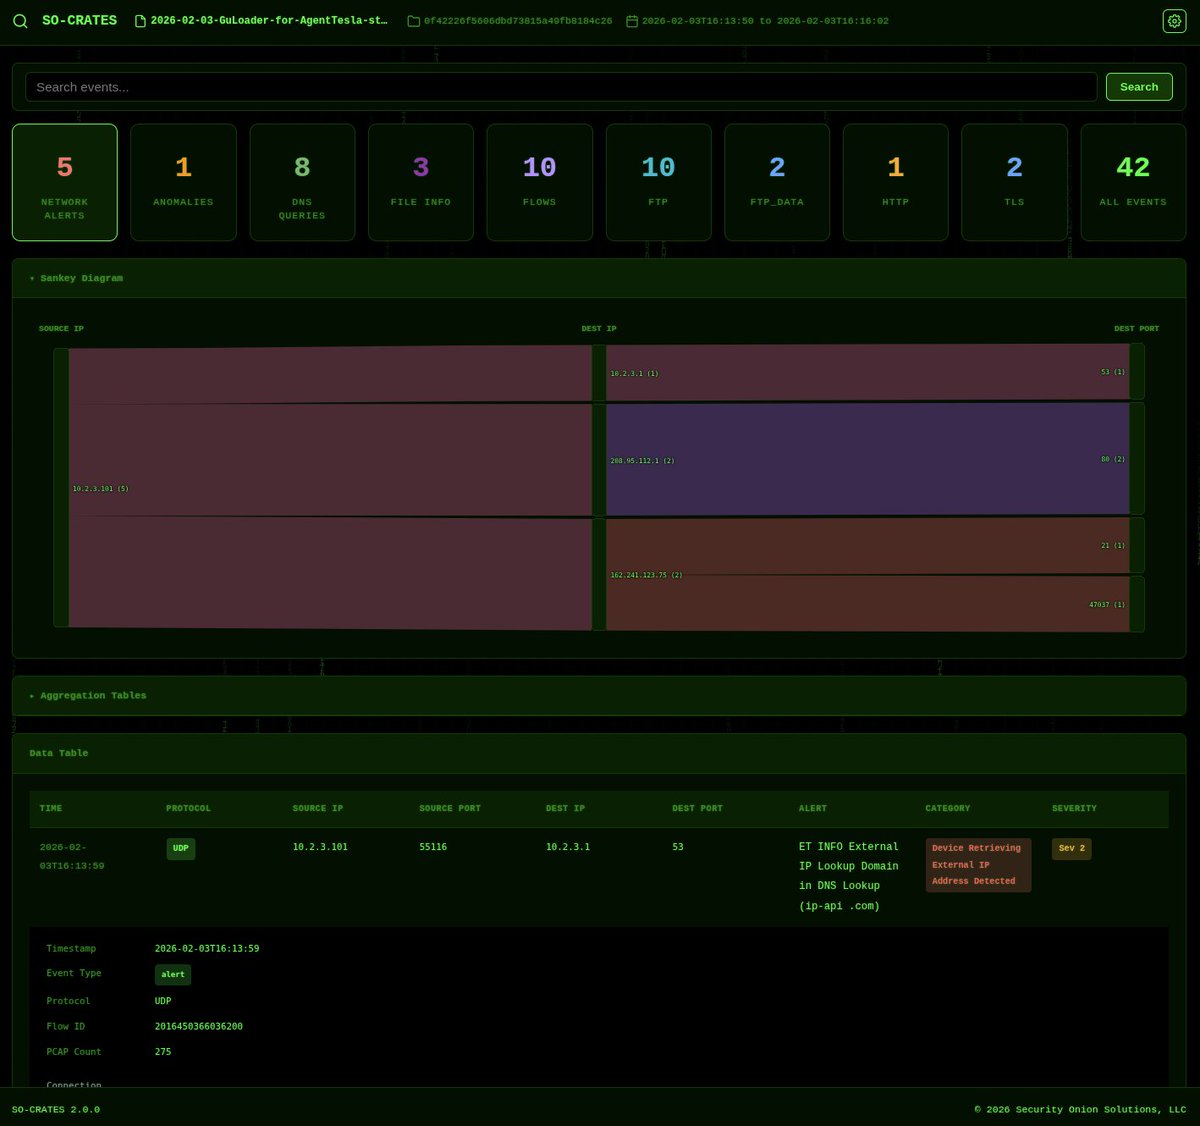This screenshot has width=1200, height=1126.
Task: Select dest IP node 208.95.112.1 in Sankey
Action: pos(599,460)
